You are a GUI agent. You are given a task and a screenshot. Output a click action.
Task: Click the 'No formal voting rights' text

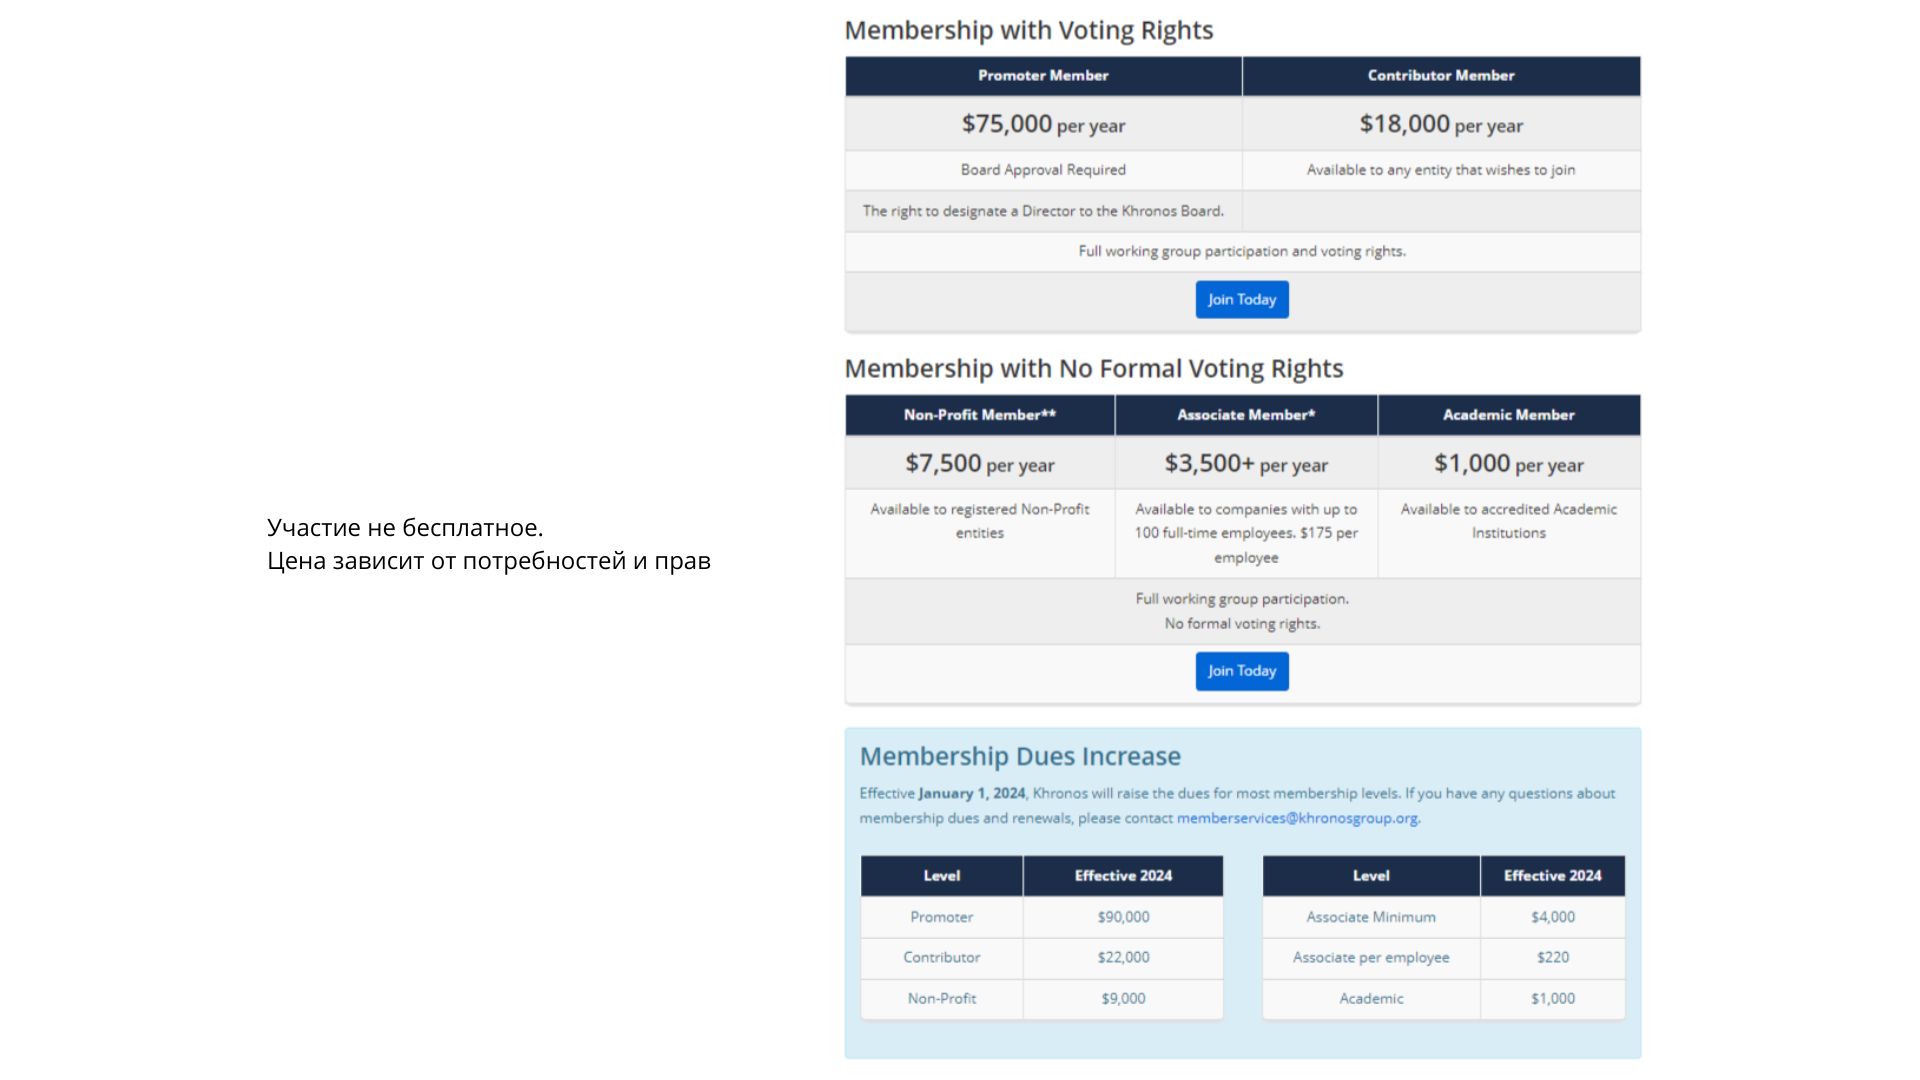tap(1242, 624)
